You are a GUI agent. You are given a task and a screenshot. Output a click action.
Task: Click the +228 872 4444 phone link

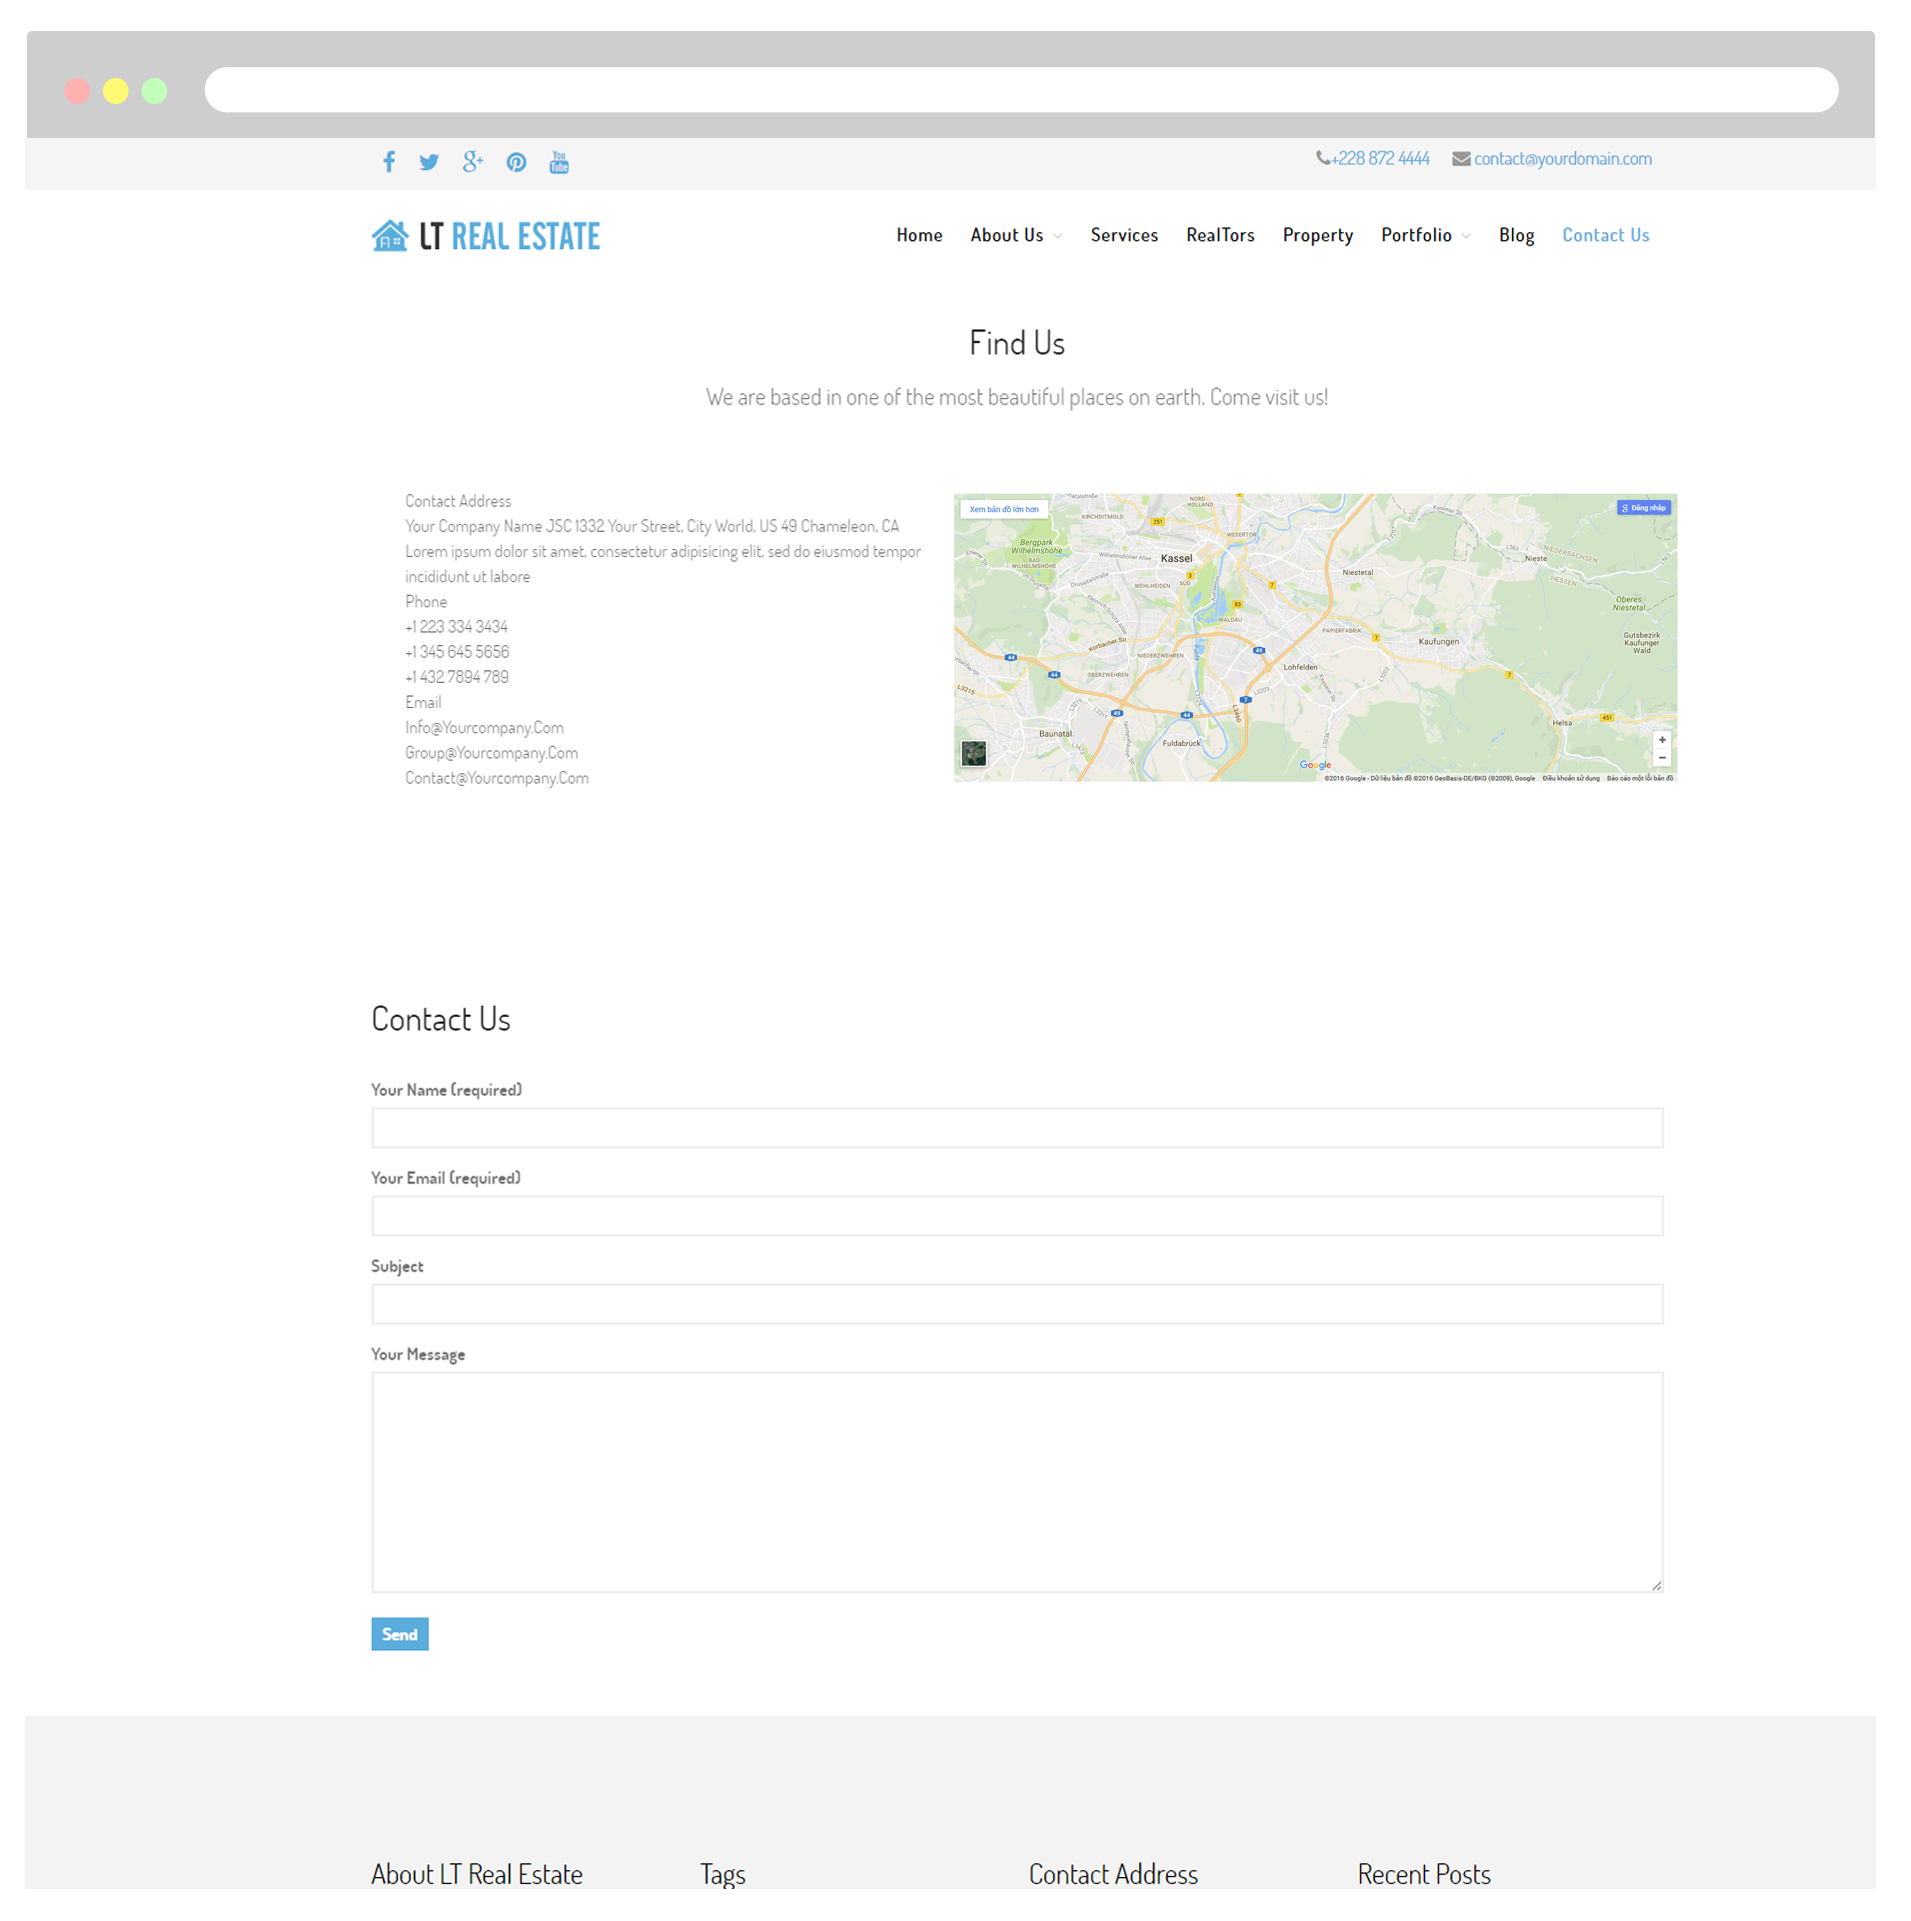[x=1380, y=158]
